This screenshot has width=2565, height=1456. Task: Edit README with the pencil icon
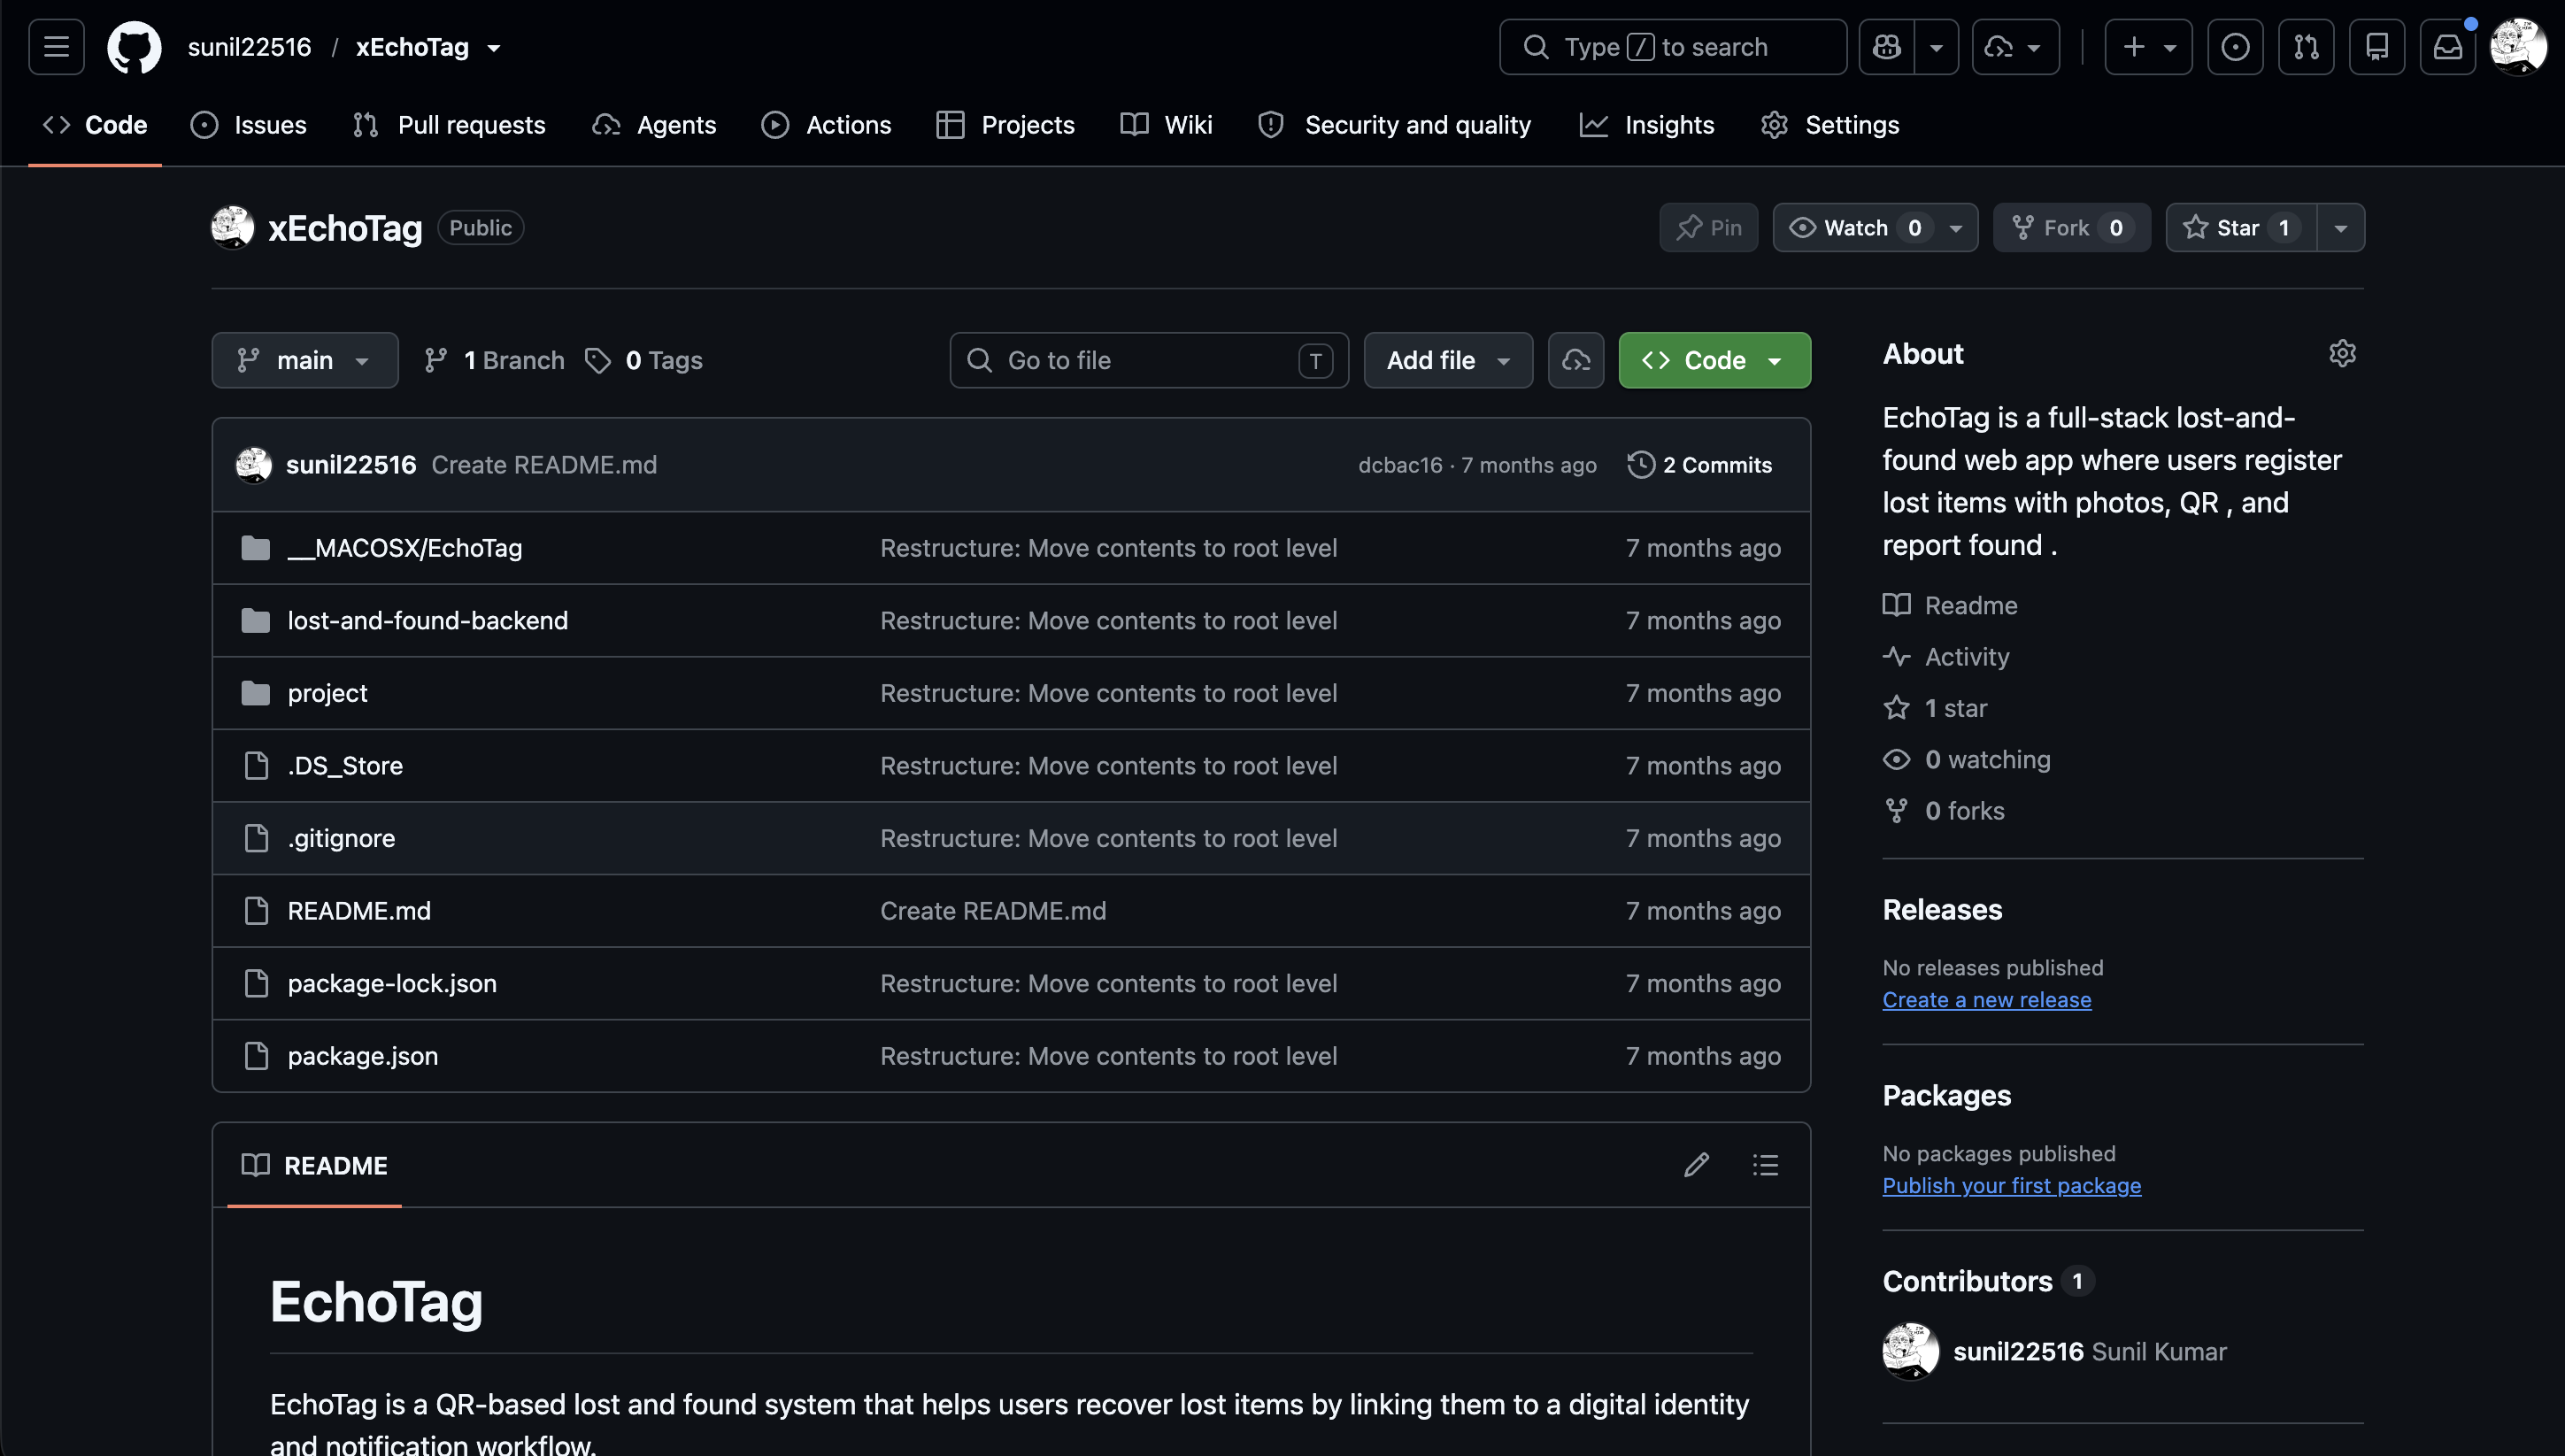(1696, 1165)
